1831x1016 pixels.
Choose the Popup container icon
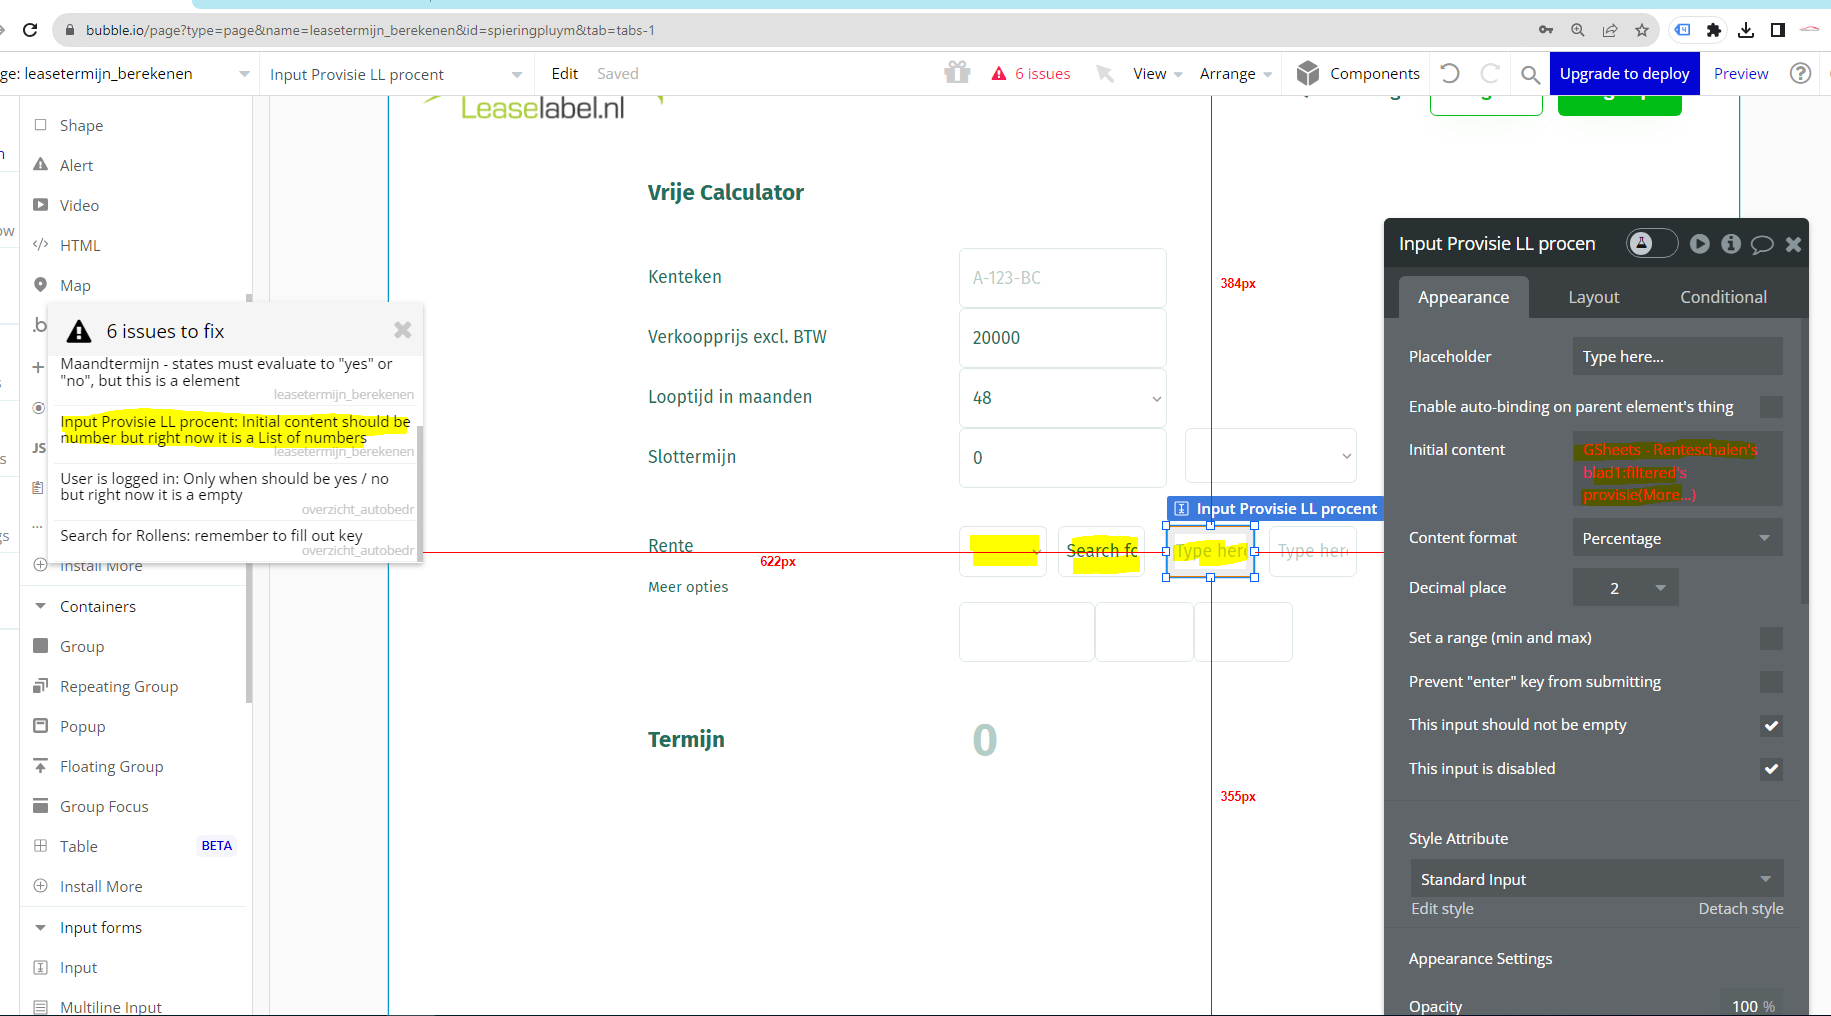[41, 726]
